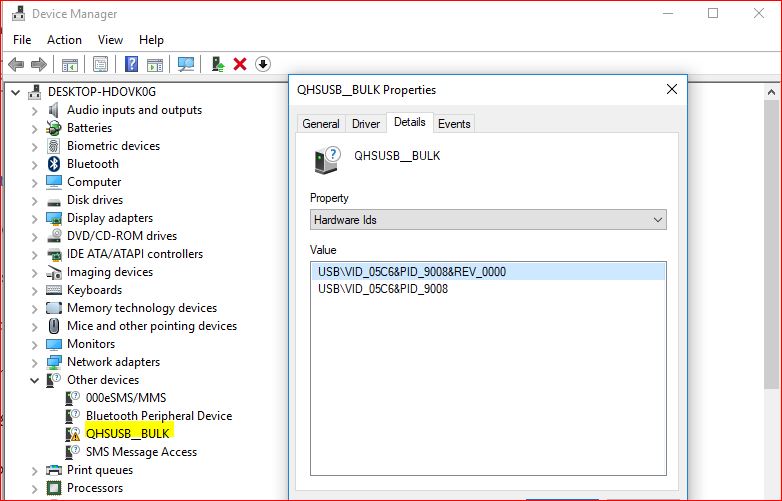
Task: Close the QHSUSB__BULK Properties dialog
Action: click(x=672, y=89)
